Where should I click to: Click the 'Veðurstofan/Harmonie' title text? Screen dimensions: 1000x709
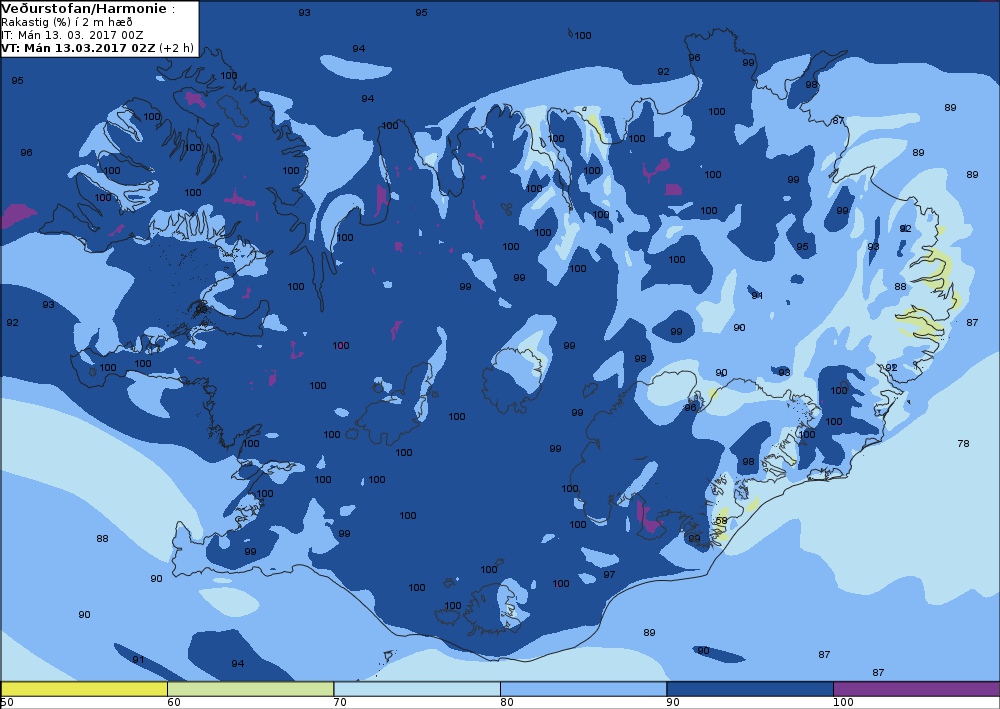point(85,9)
